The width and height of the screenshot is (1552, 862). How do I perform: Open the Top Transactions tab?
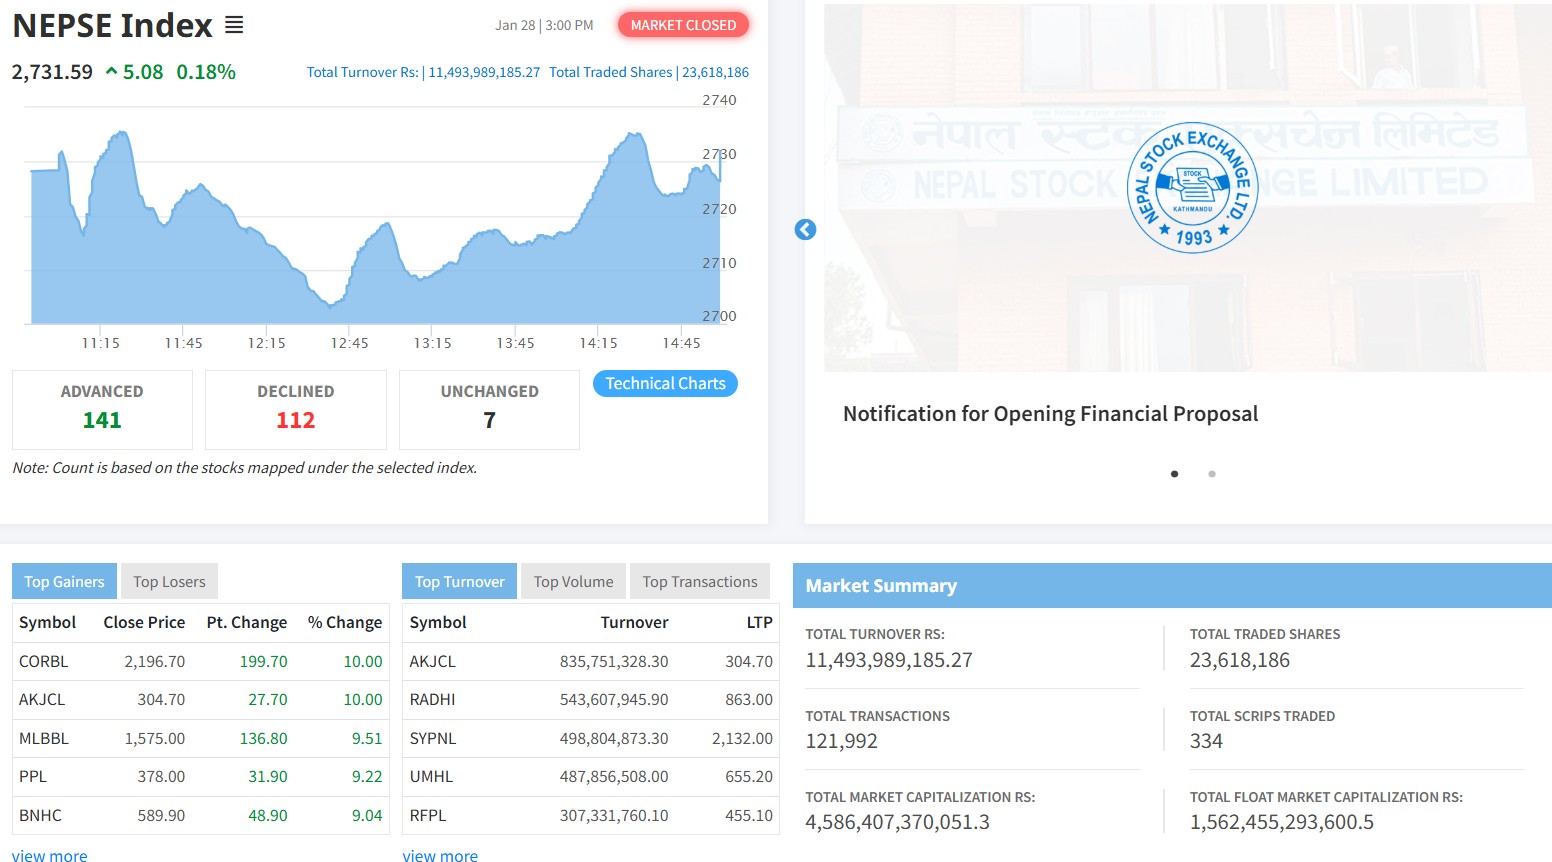700,582
